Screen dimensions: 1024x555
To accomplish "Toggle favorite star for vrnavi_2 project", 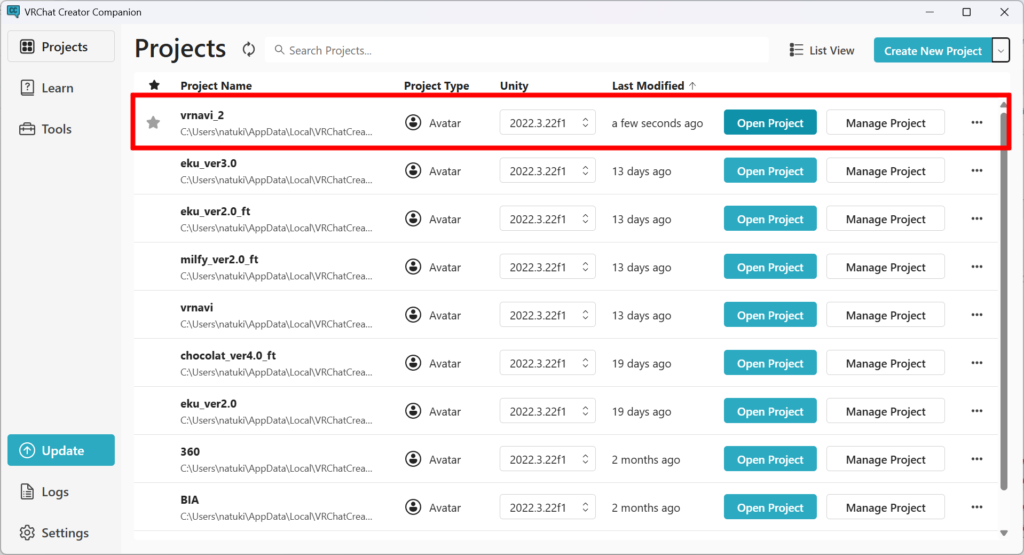I will point(153,123).
